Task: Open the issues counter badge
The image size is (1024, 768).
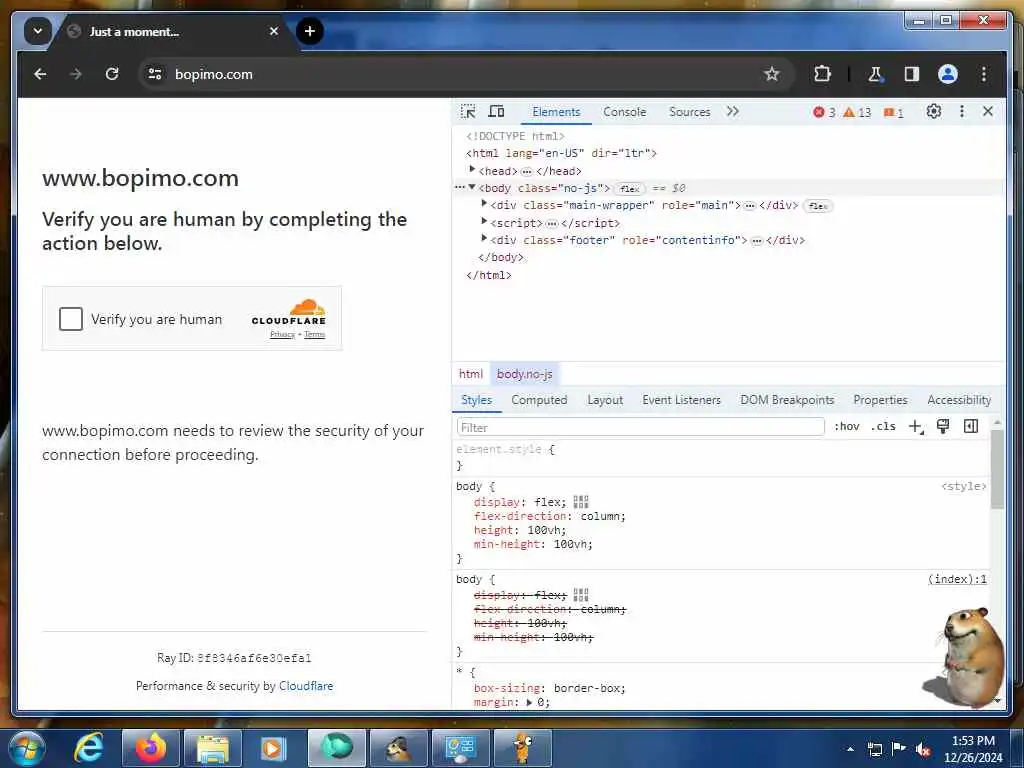Action: point(893,112)
